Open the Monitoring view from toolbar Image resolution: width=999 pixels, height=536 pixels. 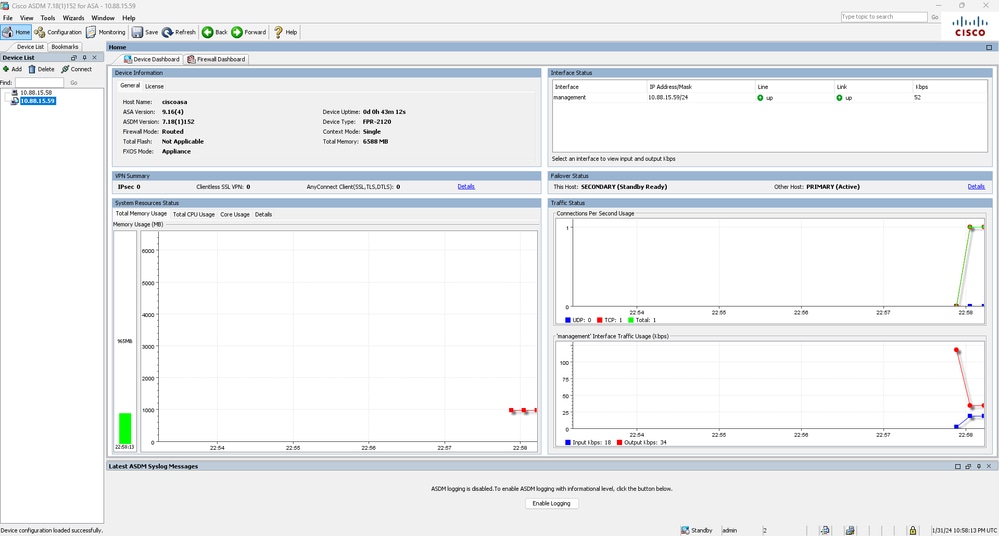[106, 32]
